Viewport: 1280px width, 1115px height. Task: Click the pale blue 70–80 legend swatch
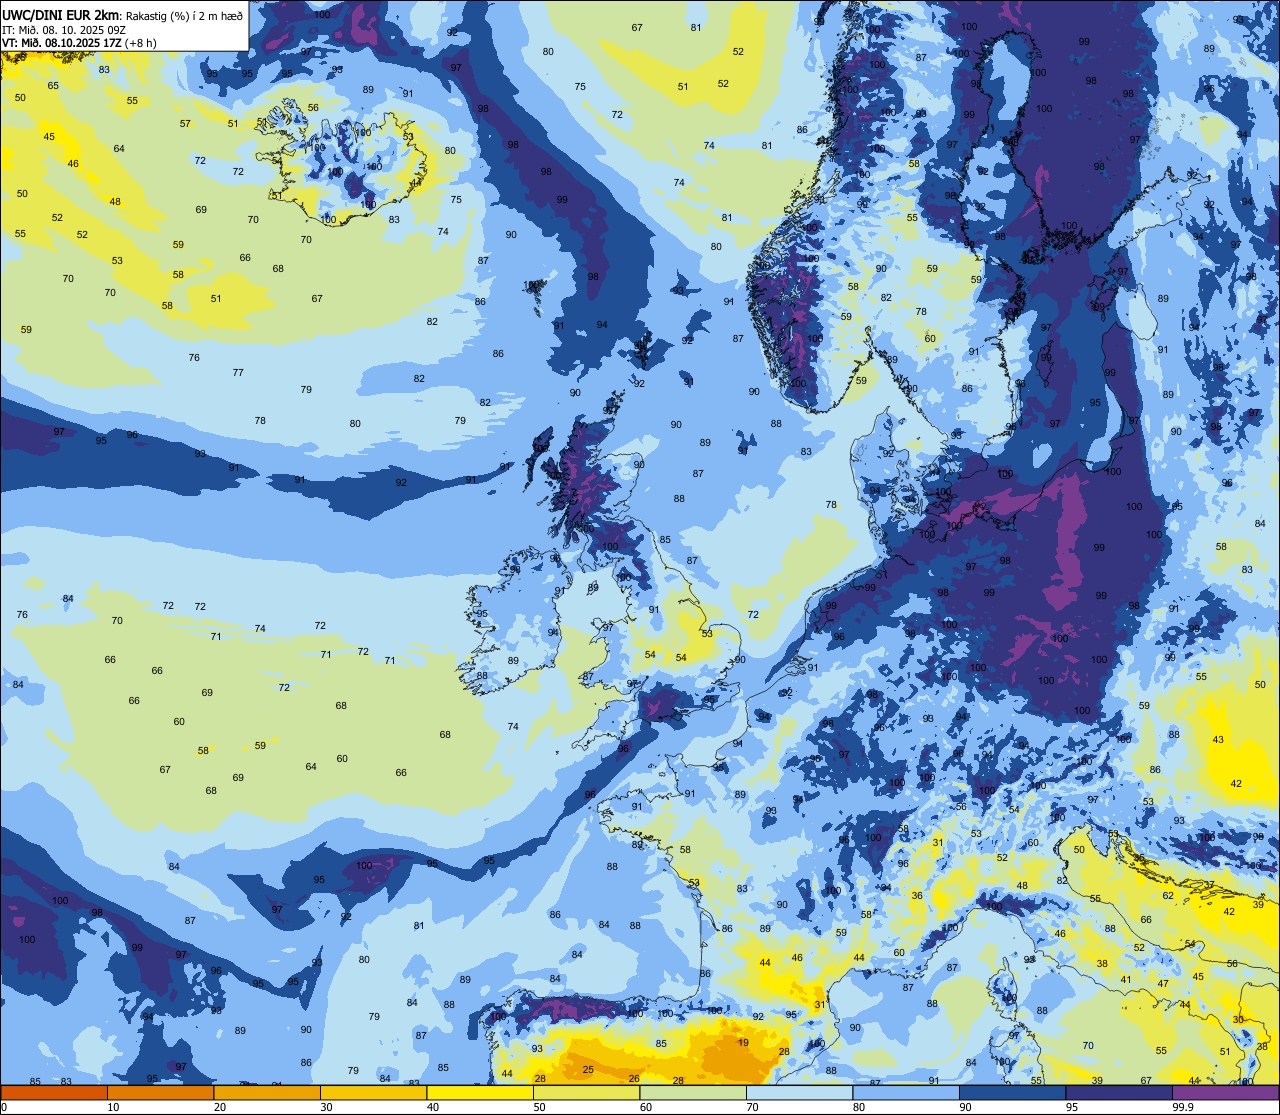coord(799,1092)
